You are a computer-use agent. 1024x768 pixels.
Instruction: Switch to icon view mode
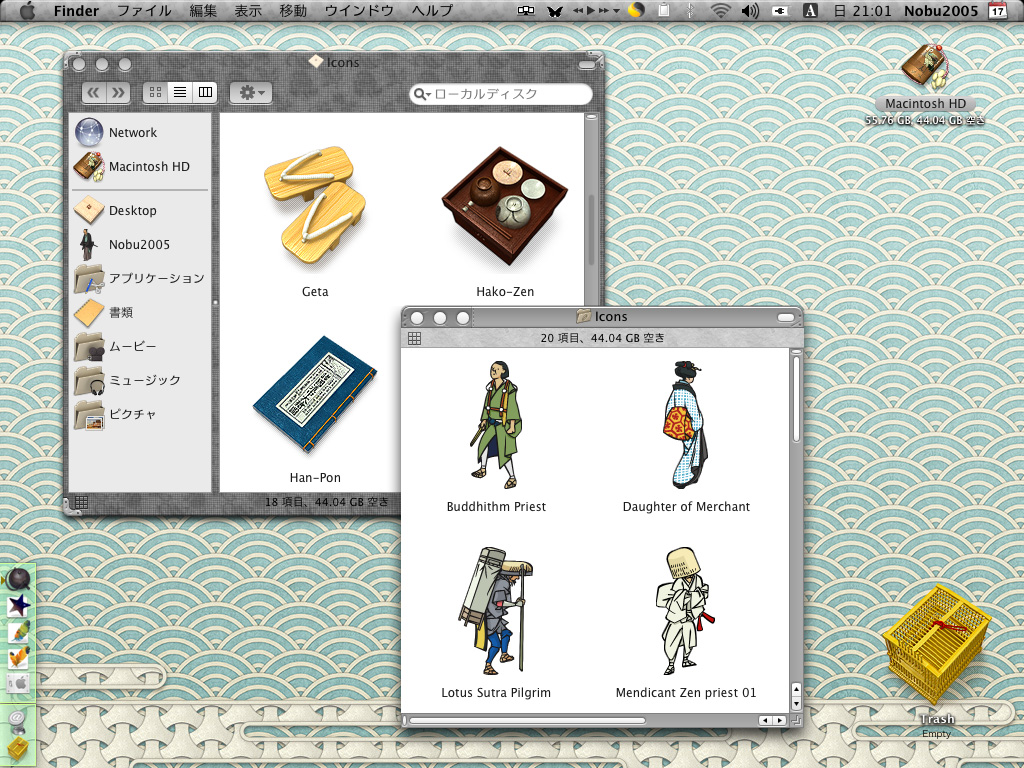tap(155, 93)
